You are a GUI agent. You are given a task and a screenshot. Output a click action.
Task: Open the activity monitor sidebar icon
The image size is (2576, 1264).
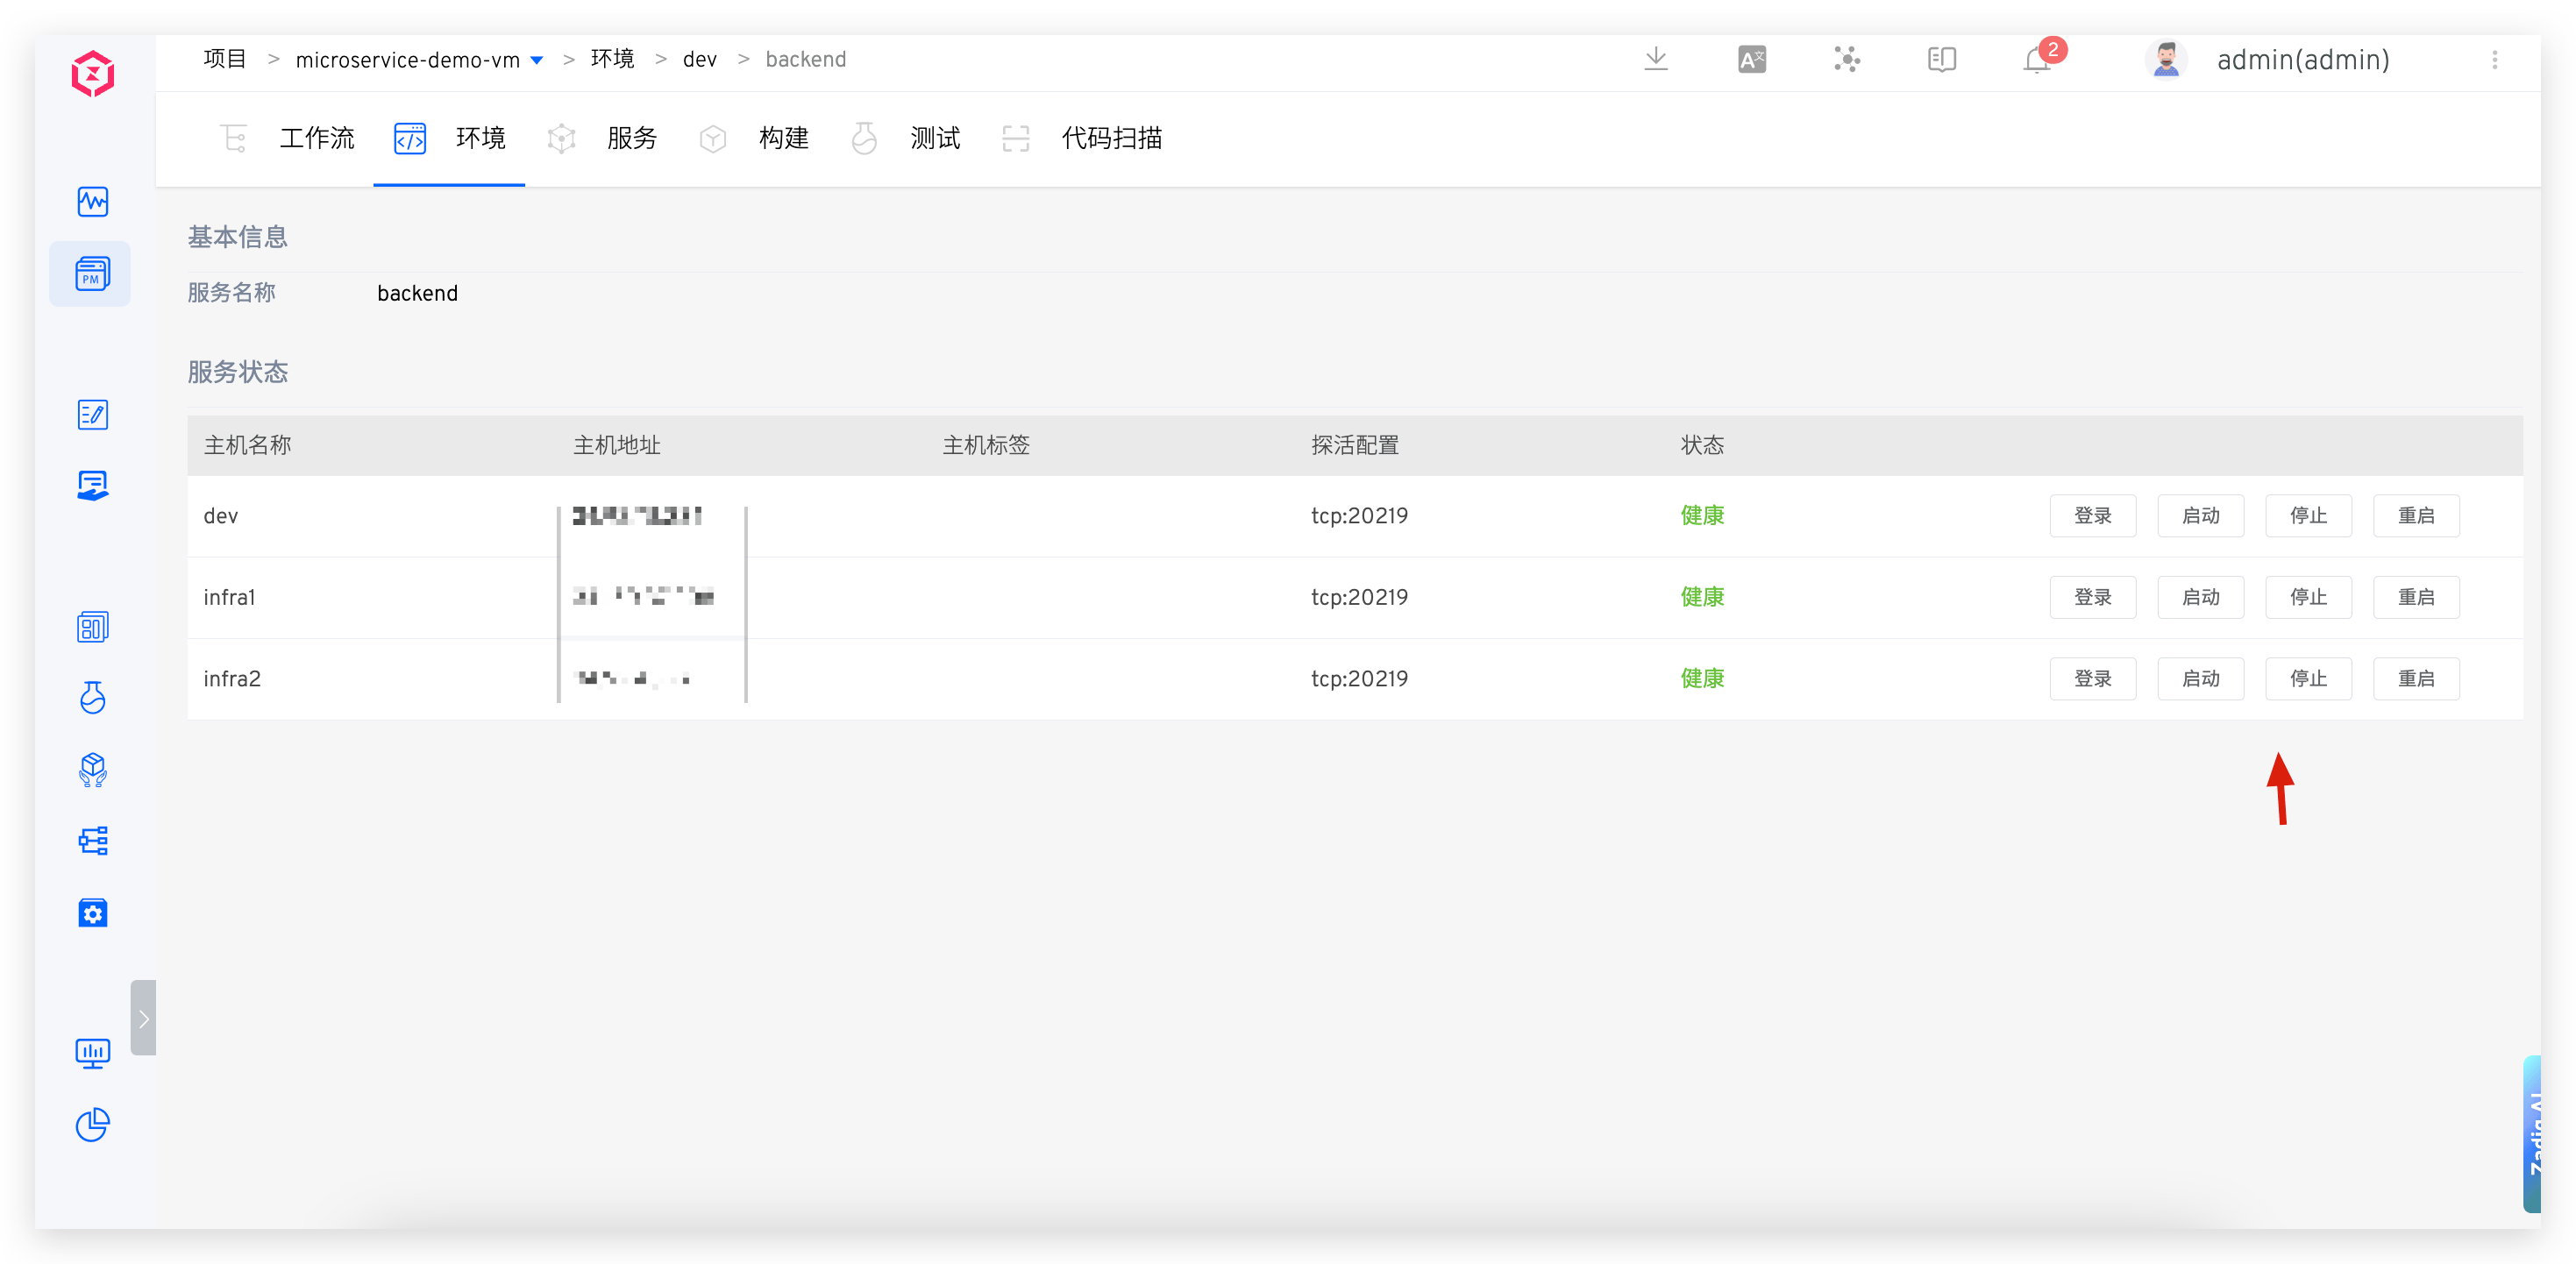tap(93, 202)
